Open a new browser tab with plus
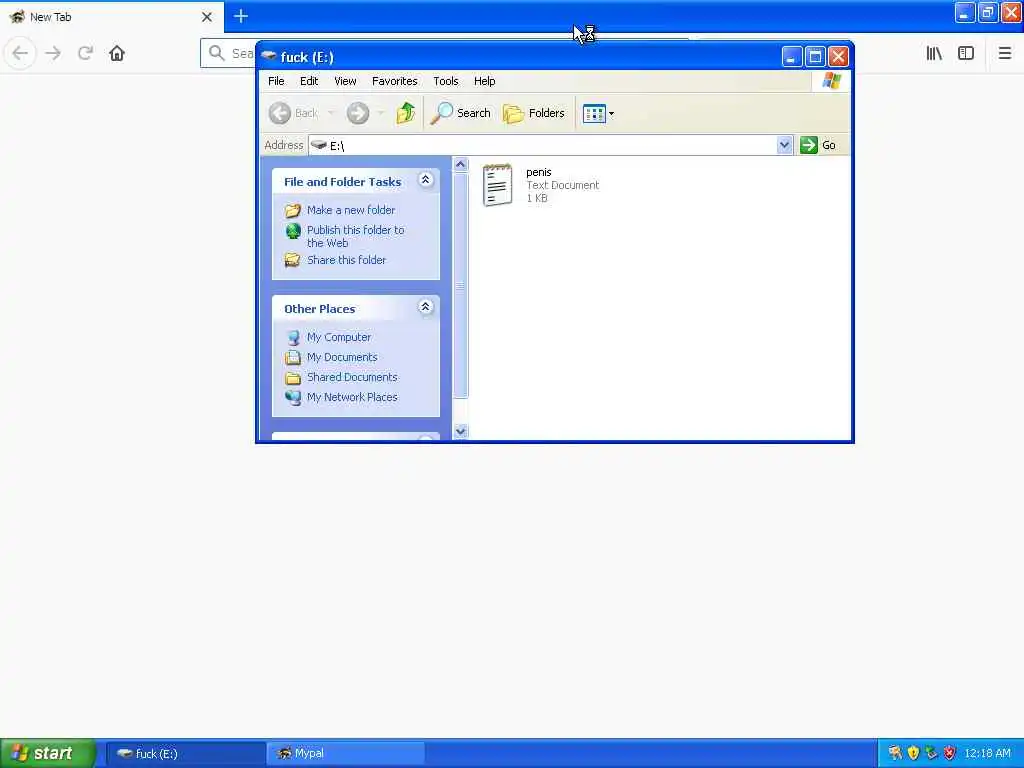The image size is (1024, 768). pos(241,16)
